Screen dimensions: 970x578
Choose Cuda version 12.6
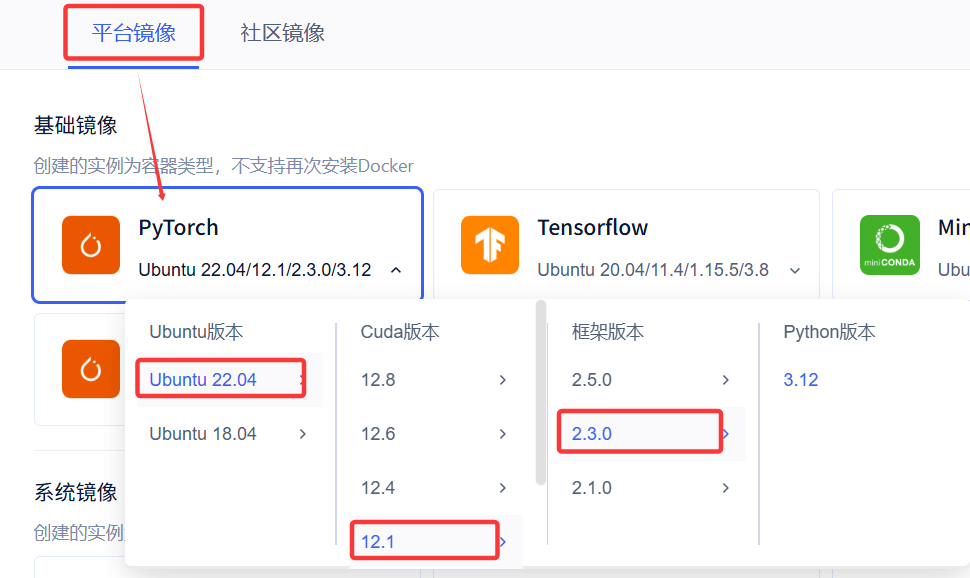pyautogui.click(x=435, y=434)
